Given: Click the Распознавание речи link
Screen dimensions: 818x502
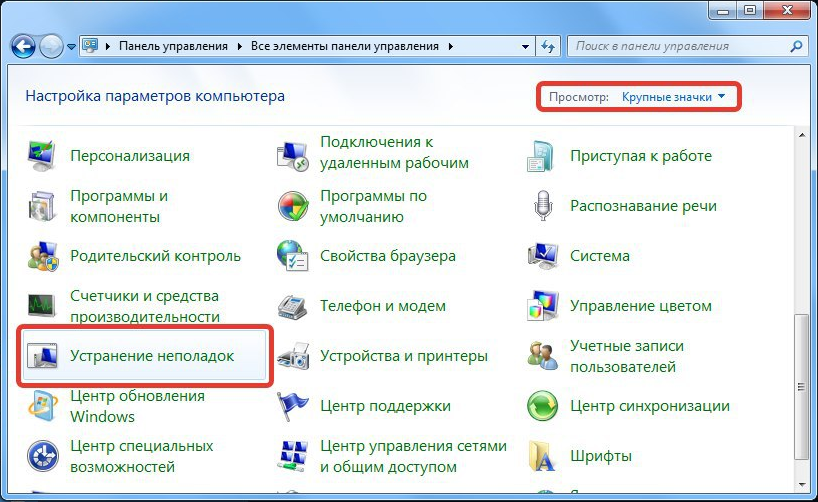Looking at the screenshot, I should (x=643, y=206).
